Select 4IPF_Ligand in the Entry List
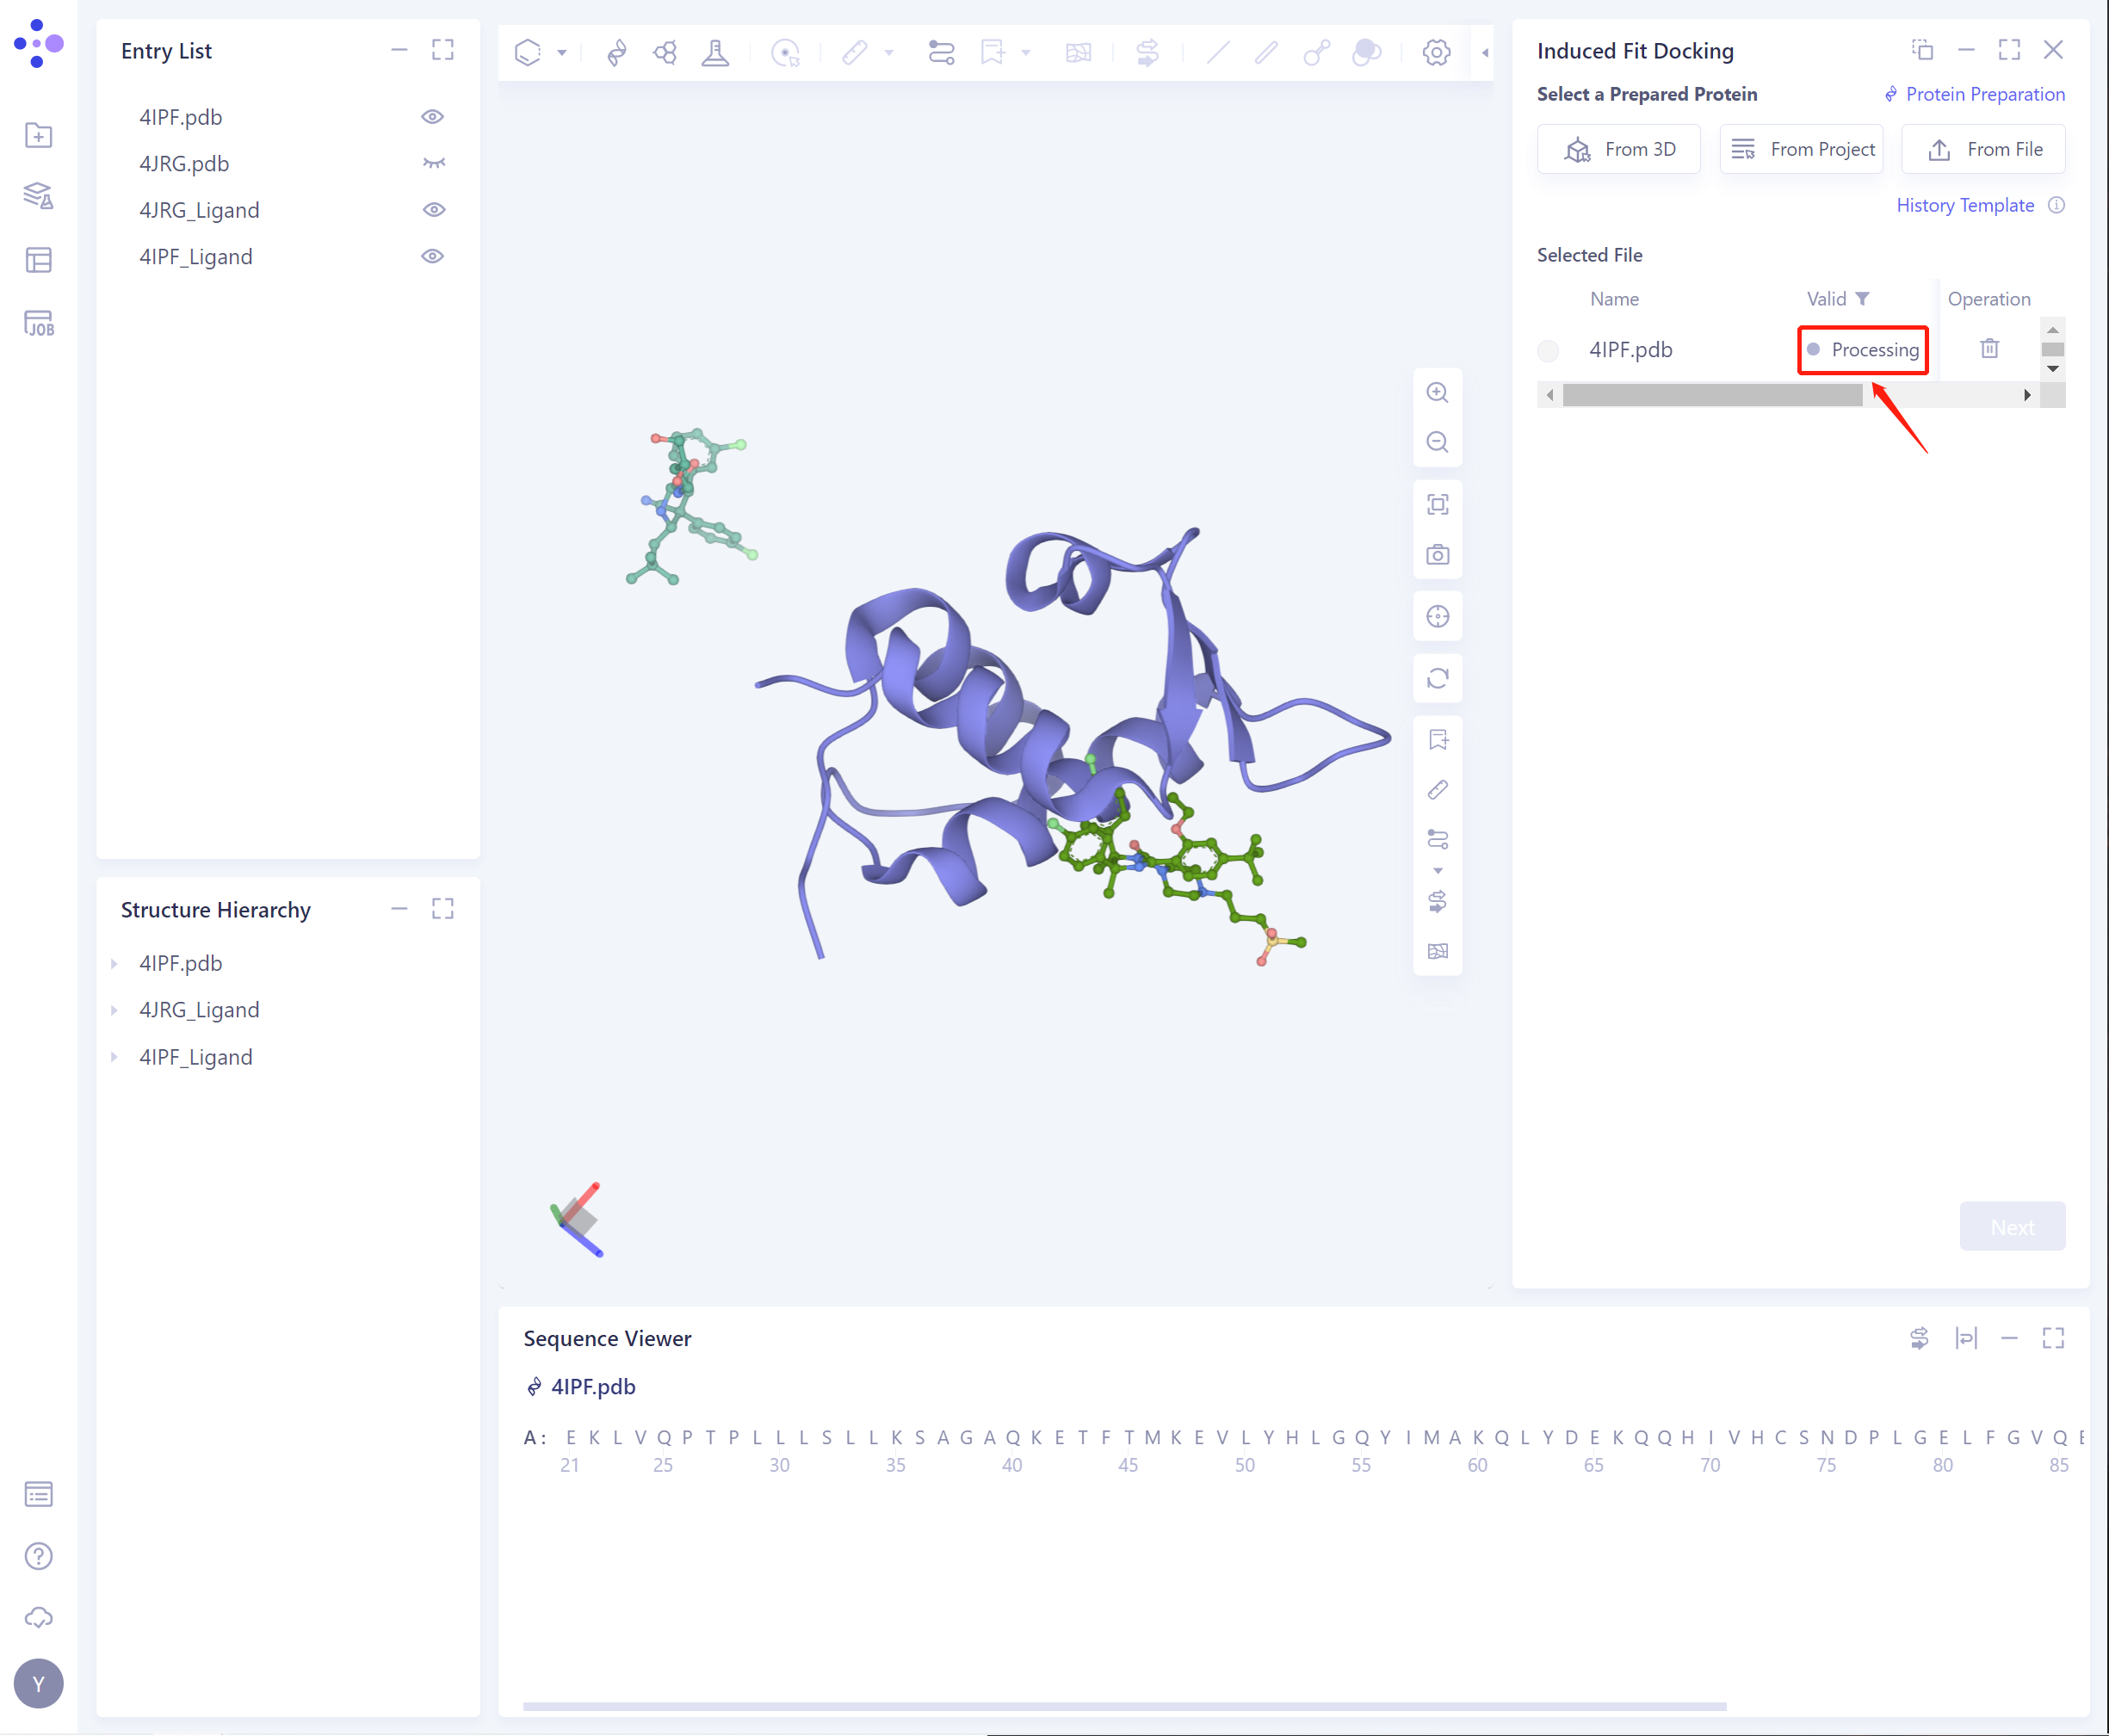The image size is (2109, 1736). coord(196,257)
